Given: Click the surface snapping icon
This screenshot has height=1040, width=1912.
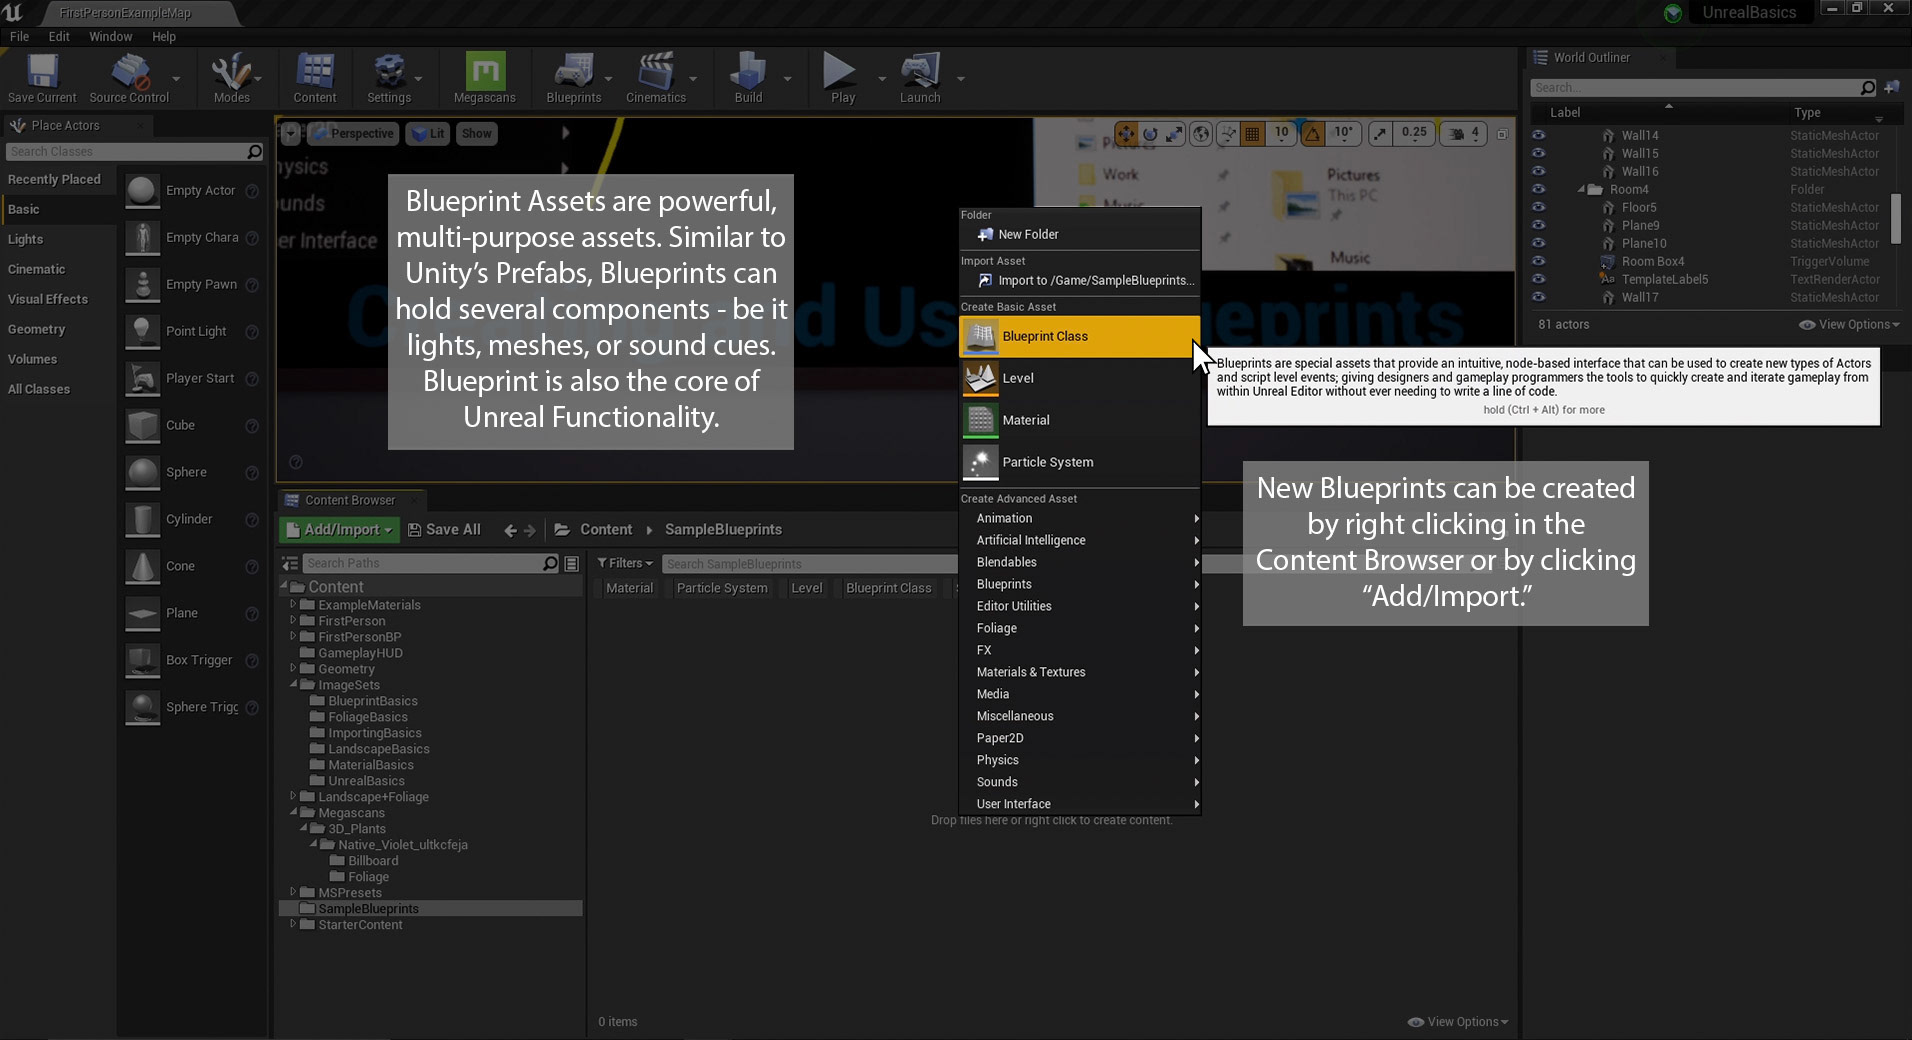Looking at the screenshot, I should (x=1228, y=133).
